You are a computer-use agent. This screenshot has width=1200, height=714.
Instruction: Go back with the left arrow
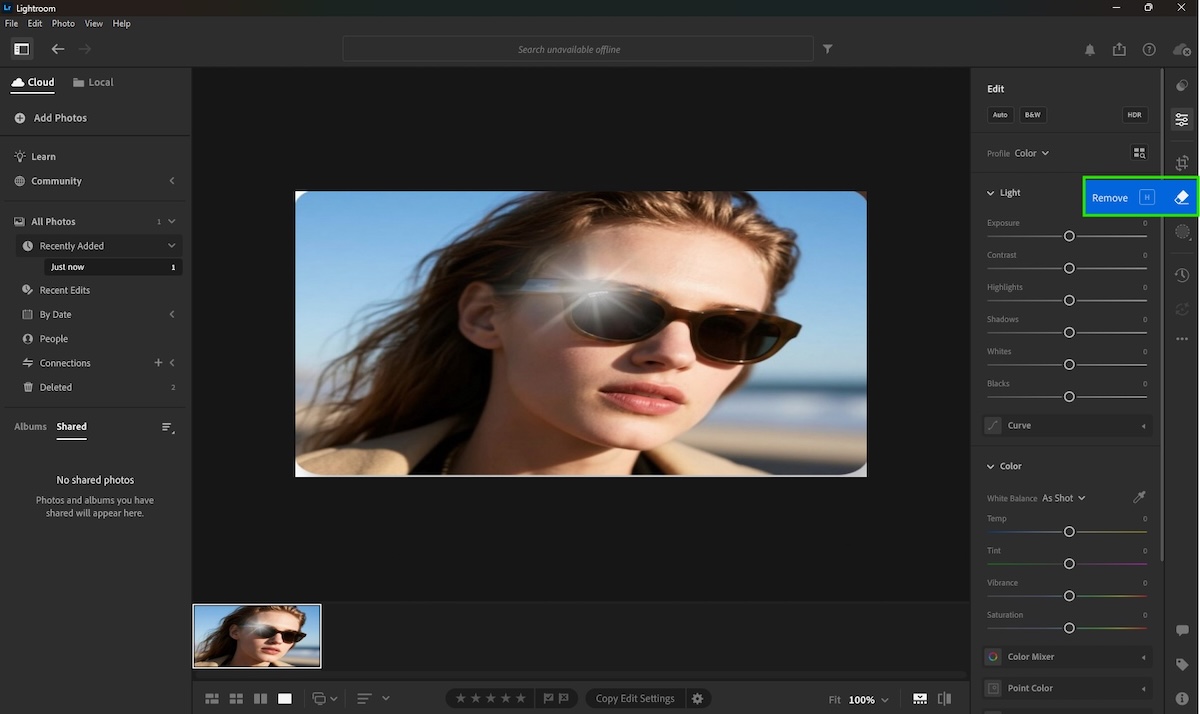tap(57, 49)
